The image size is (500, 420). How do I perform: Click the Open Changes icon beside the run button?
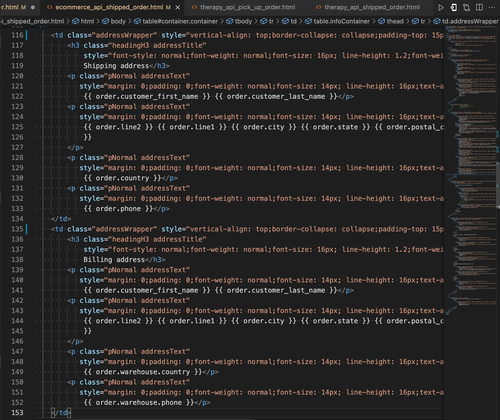click(453, 7)
